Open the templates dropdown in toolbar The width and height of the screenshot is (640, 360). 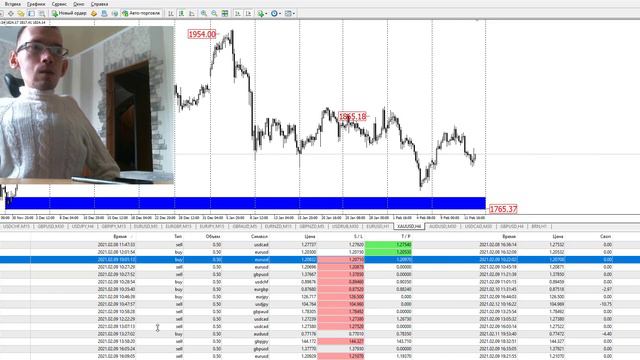[x=289, y=13]
